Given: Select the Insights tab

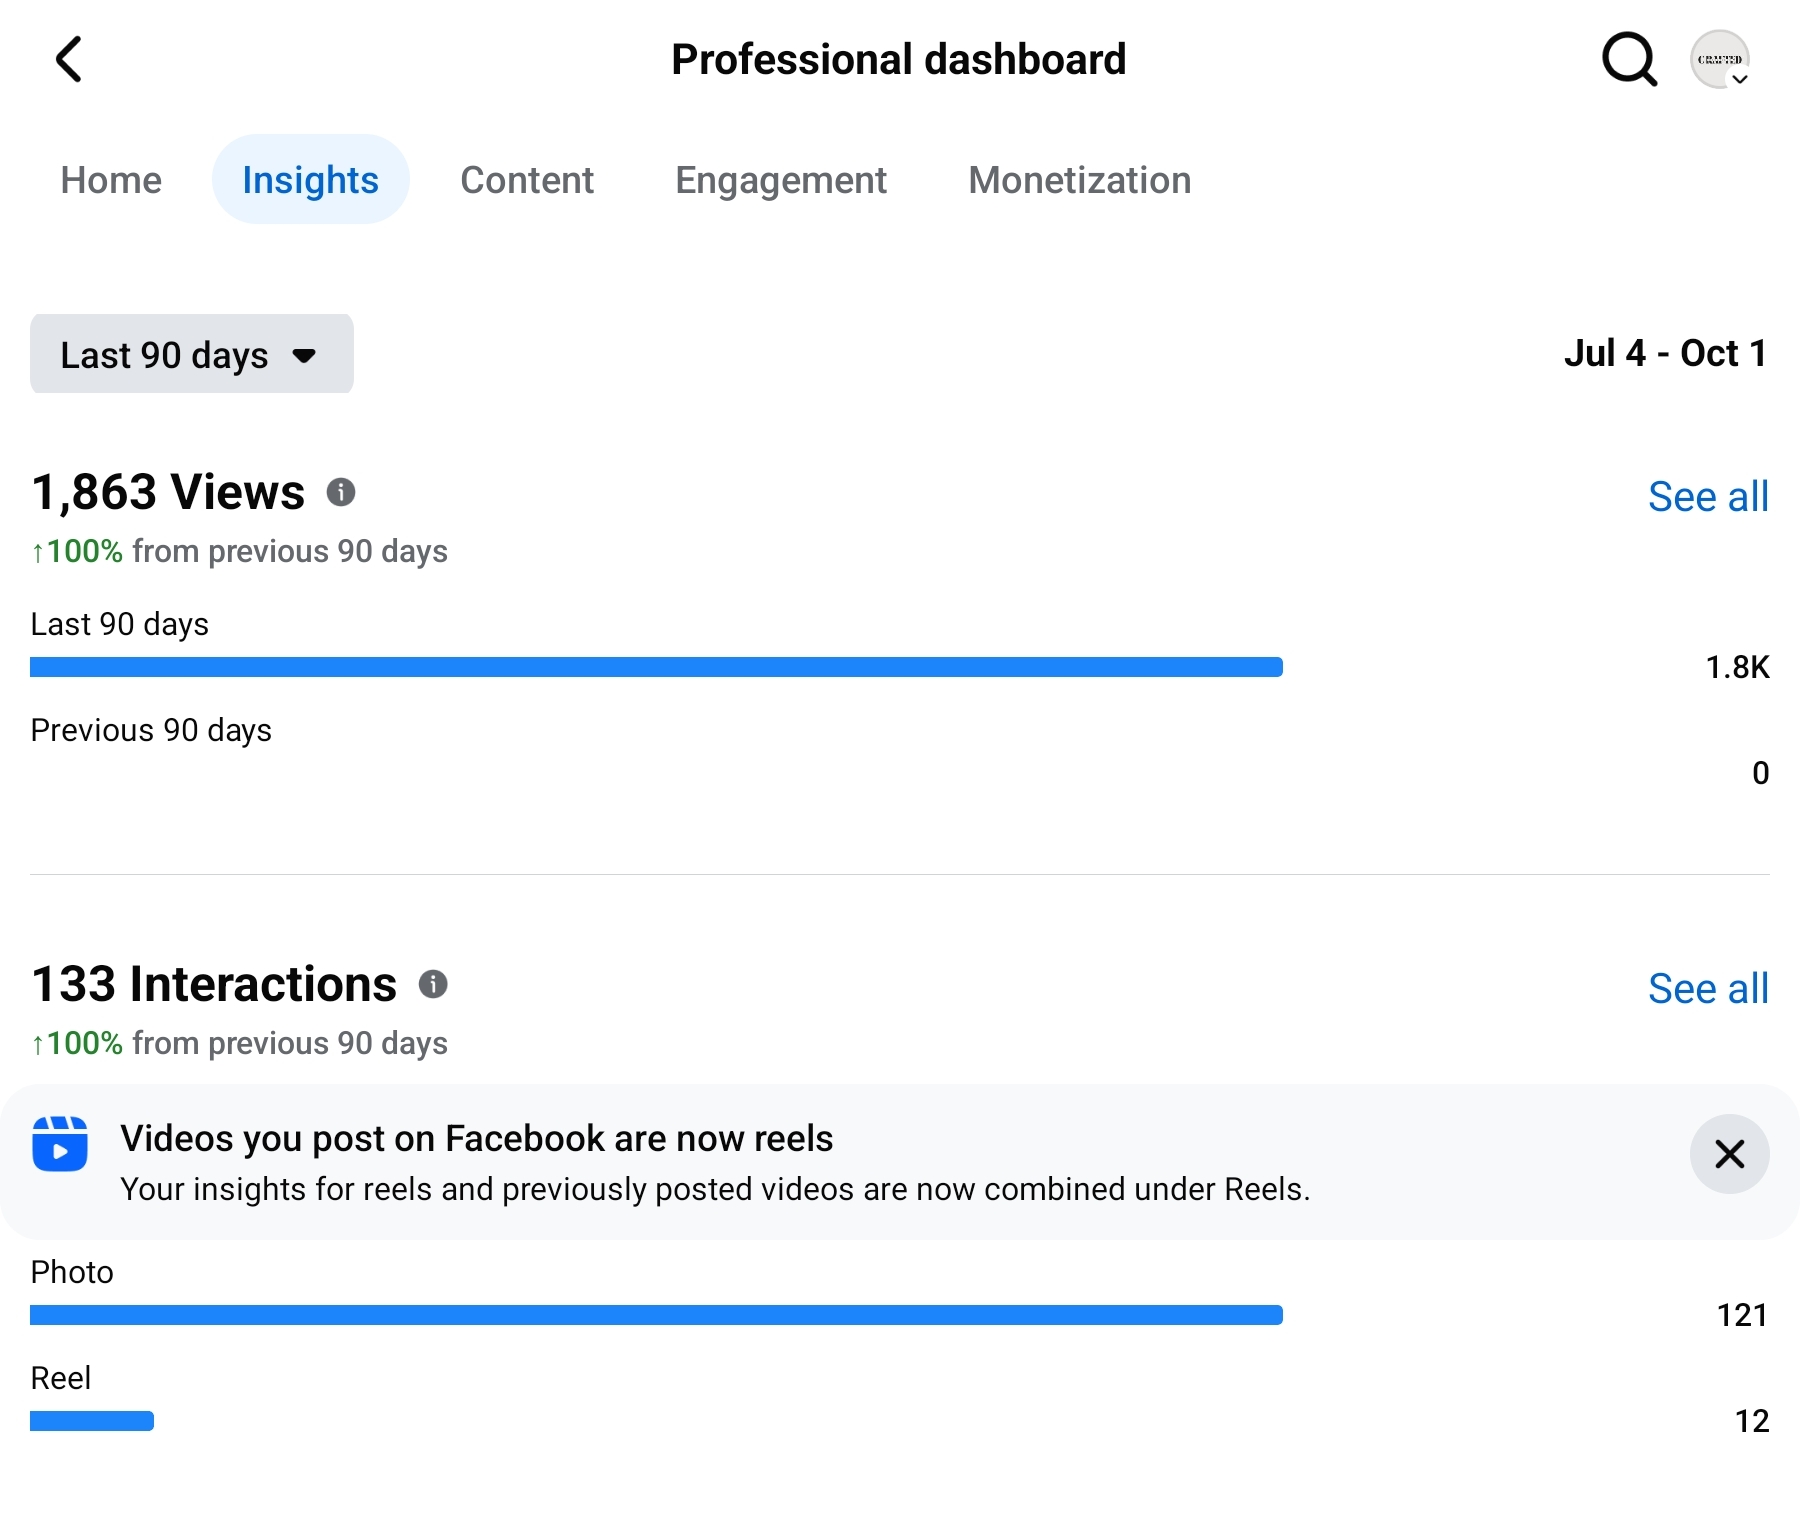Looking at the screenshot, I should click(310, 180).
